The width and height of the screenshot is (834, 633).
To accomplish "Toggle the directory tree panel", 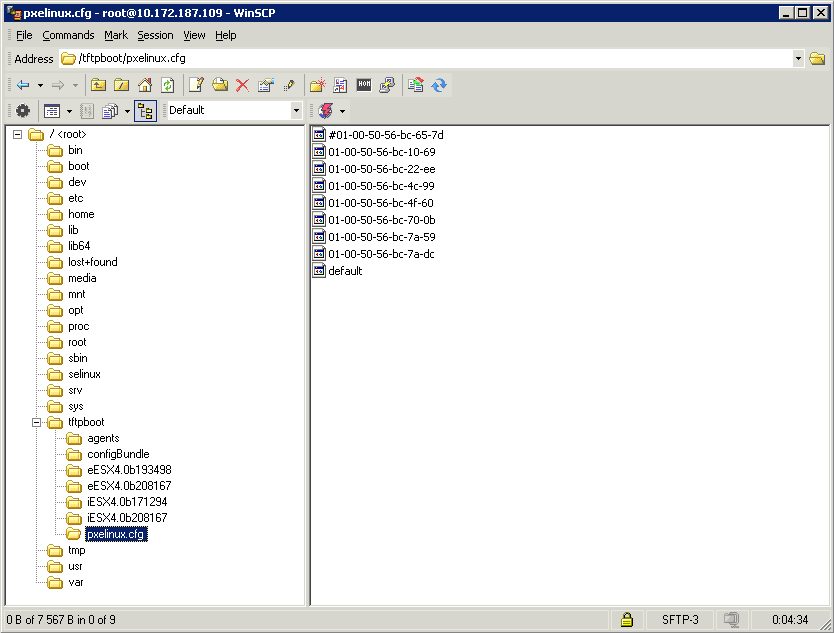I will pos(145,111).
